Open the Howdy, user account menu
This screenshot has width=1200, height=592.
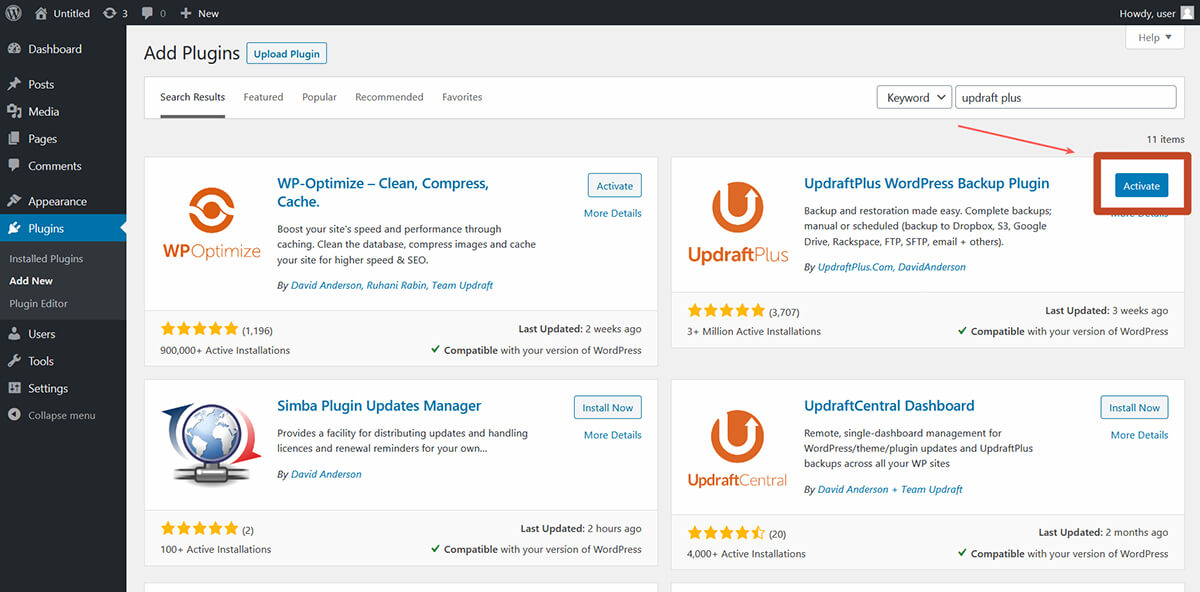[1156, 13]
